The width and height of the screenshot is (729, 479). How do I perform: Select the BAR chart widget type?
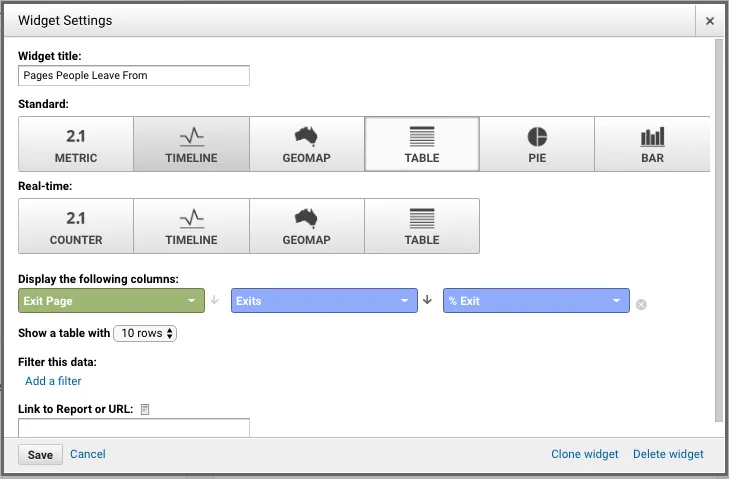point(652,144)
